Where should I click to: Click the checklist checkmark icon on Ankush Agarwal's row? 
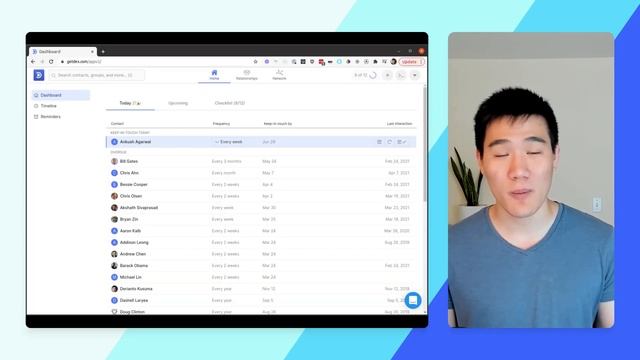[x=402, y=142]
